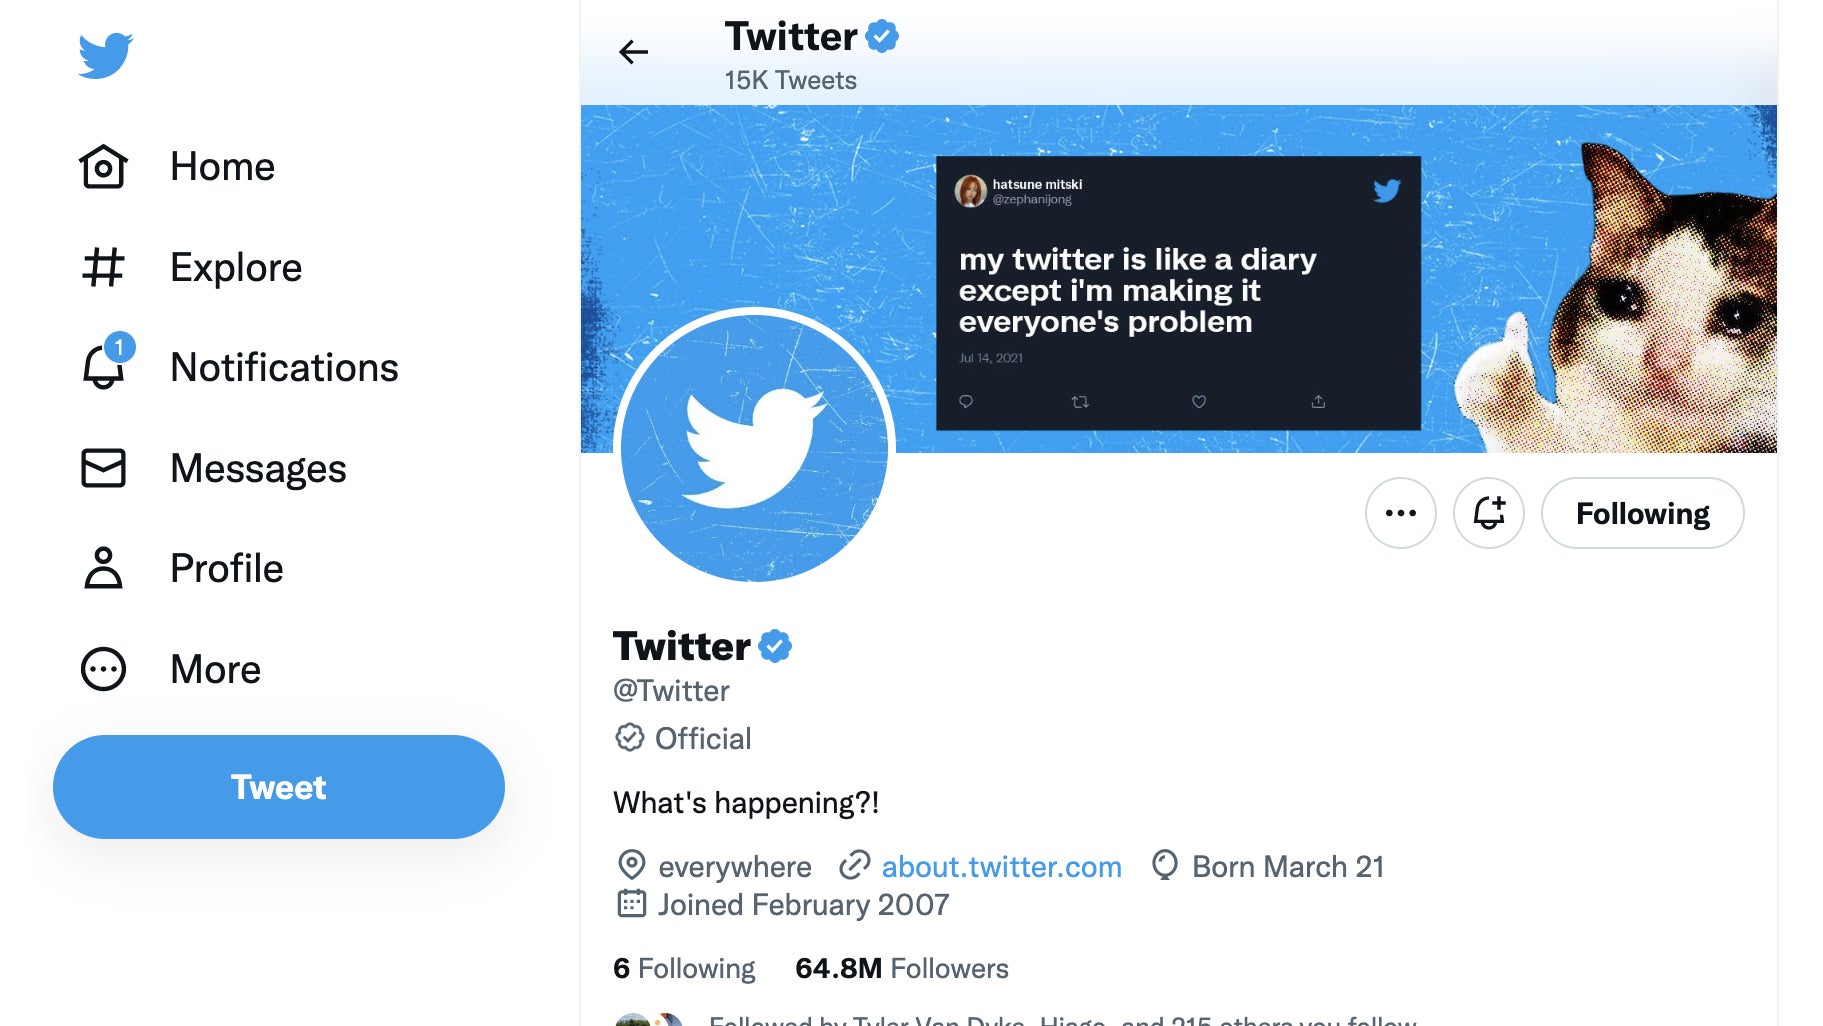Open Notifications bell with unread badge
This screenshot has width=1823, height=1026.
click(x=104, y=367)
